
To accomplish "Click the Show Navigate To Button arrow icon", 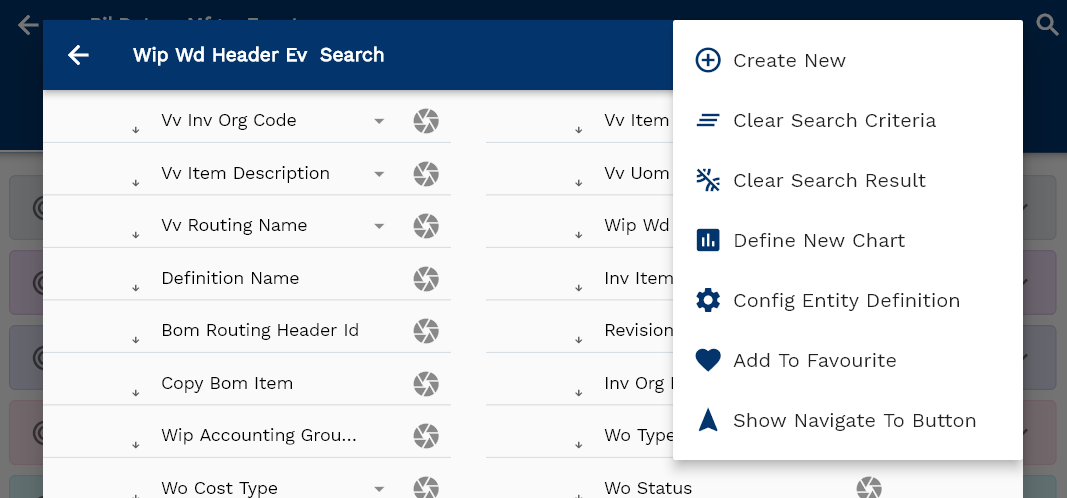I will 708,420.
